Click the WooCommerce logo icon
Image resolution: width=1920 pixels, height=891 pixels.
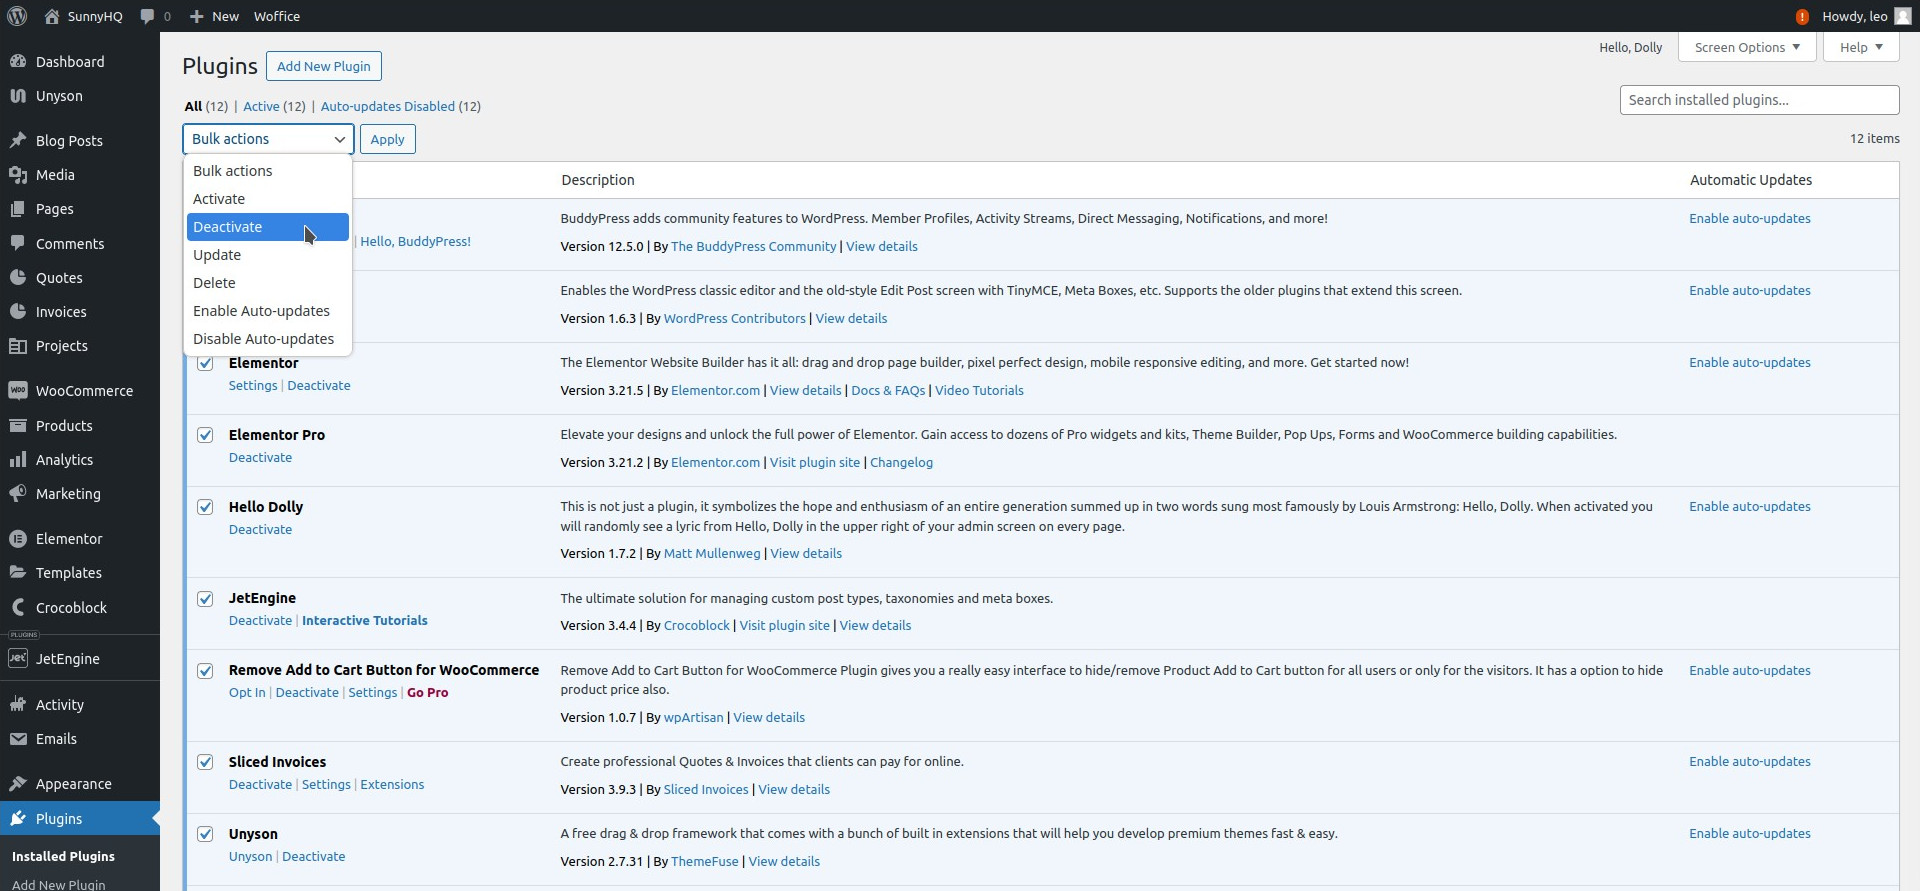(18, 390)
